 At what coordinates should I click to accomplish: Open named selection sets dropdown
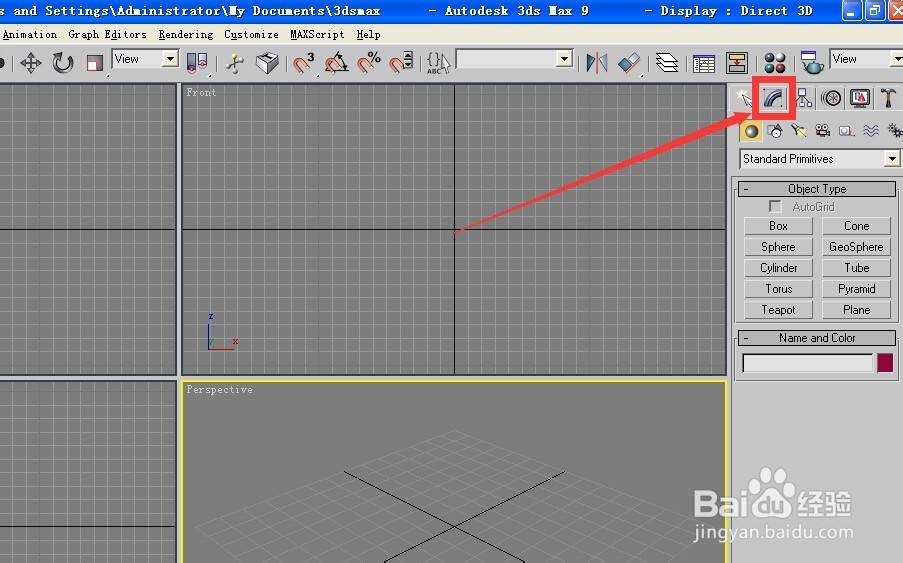pos(514,59)
